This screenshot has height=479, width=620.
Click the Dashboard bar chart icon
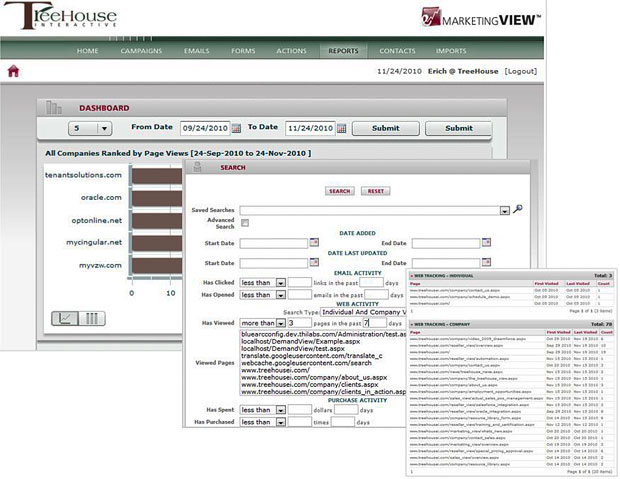click(54, 108)
